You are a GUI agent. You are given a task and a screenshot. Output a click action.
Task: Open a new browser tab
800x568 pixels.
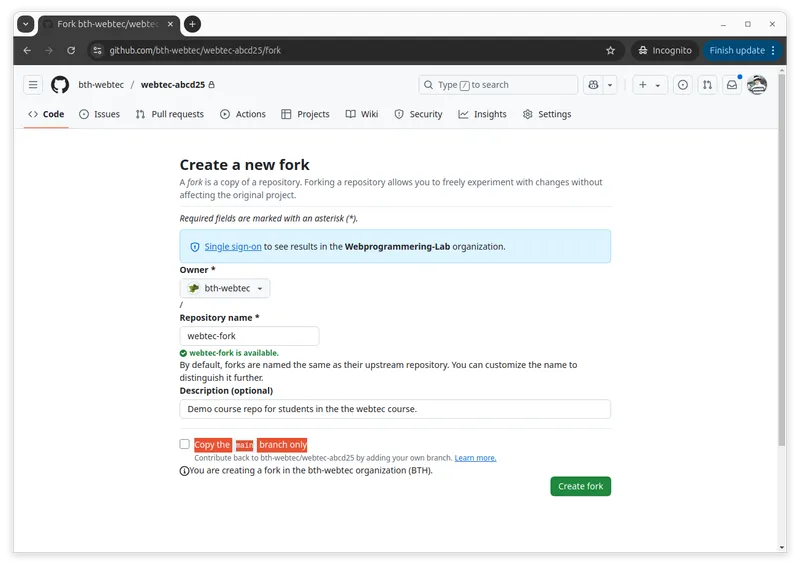tap(192, 24)
